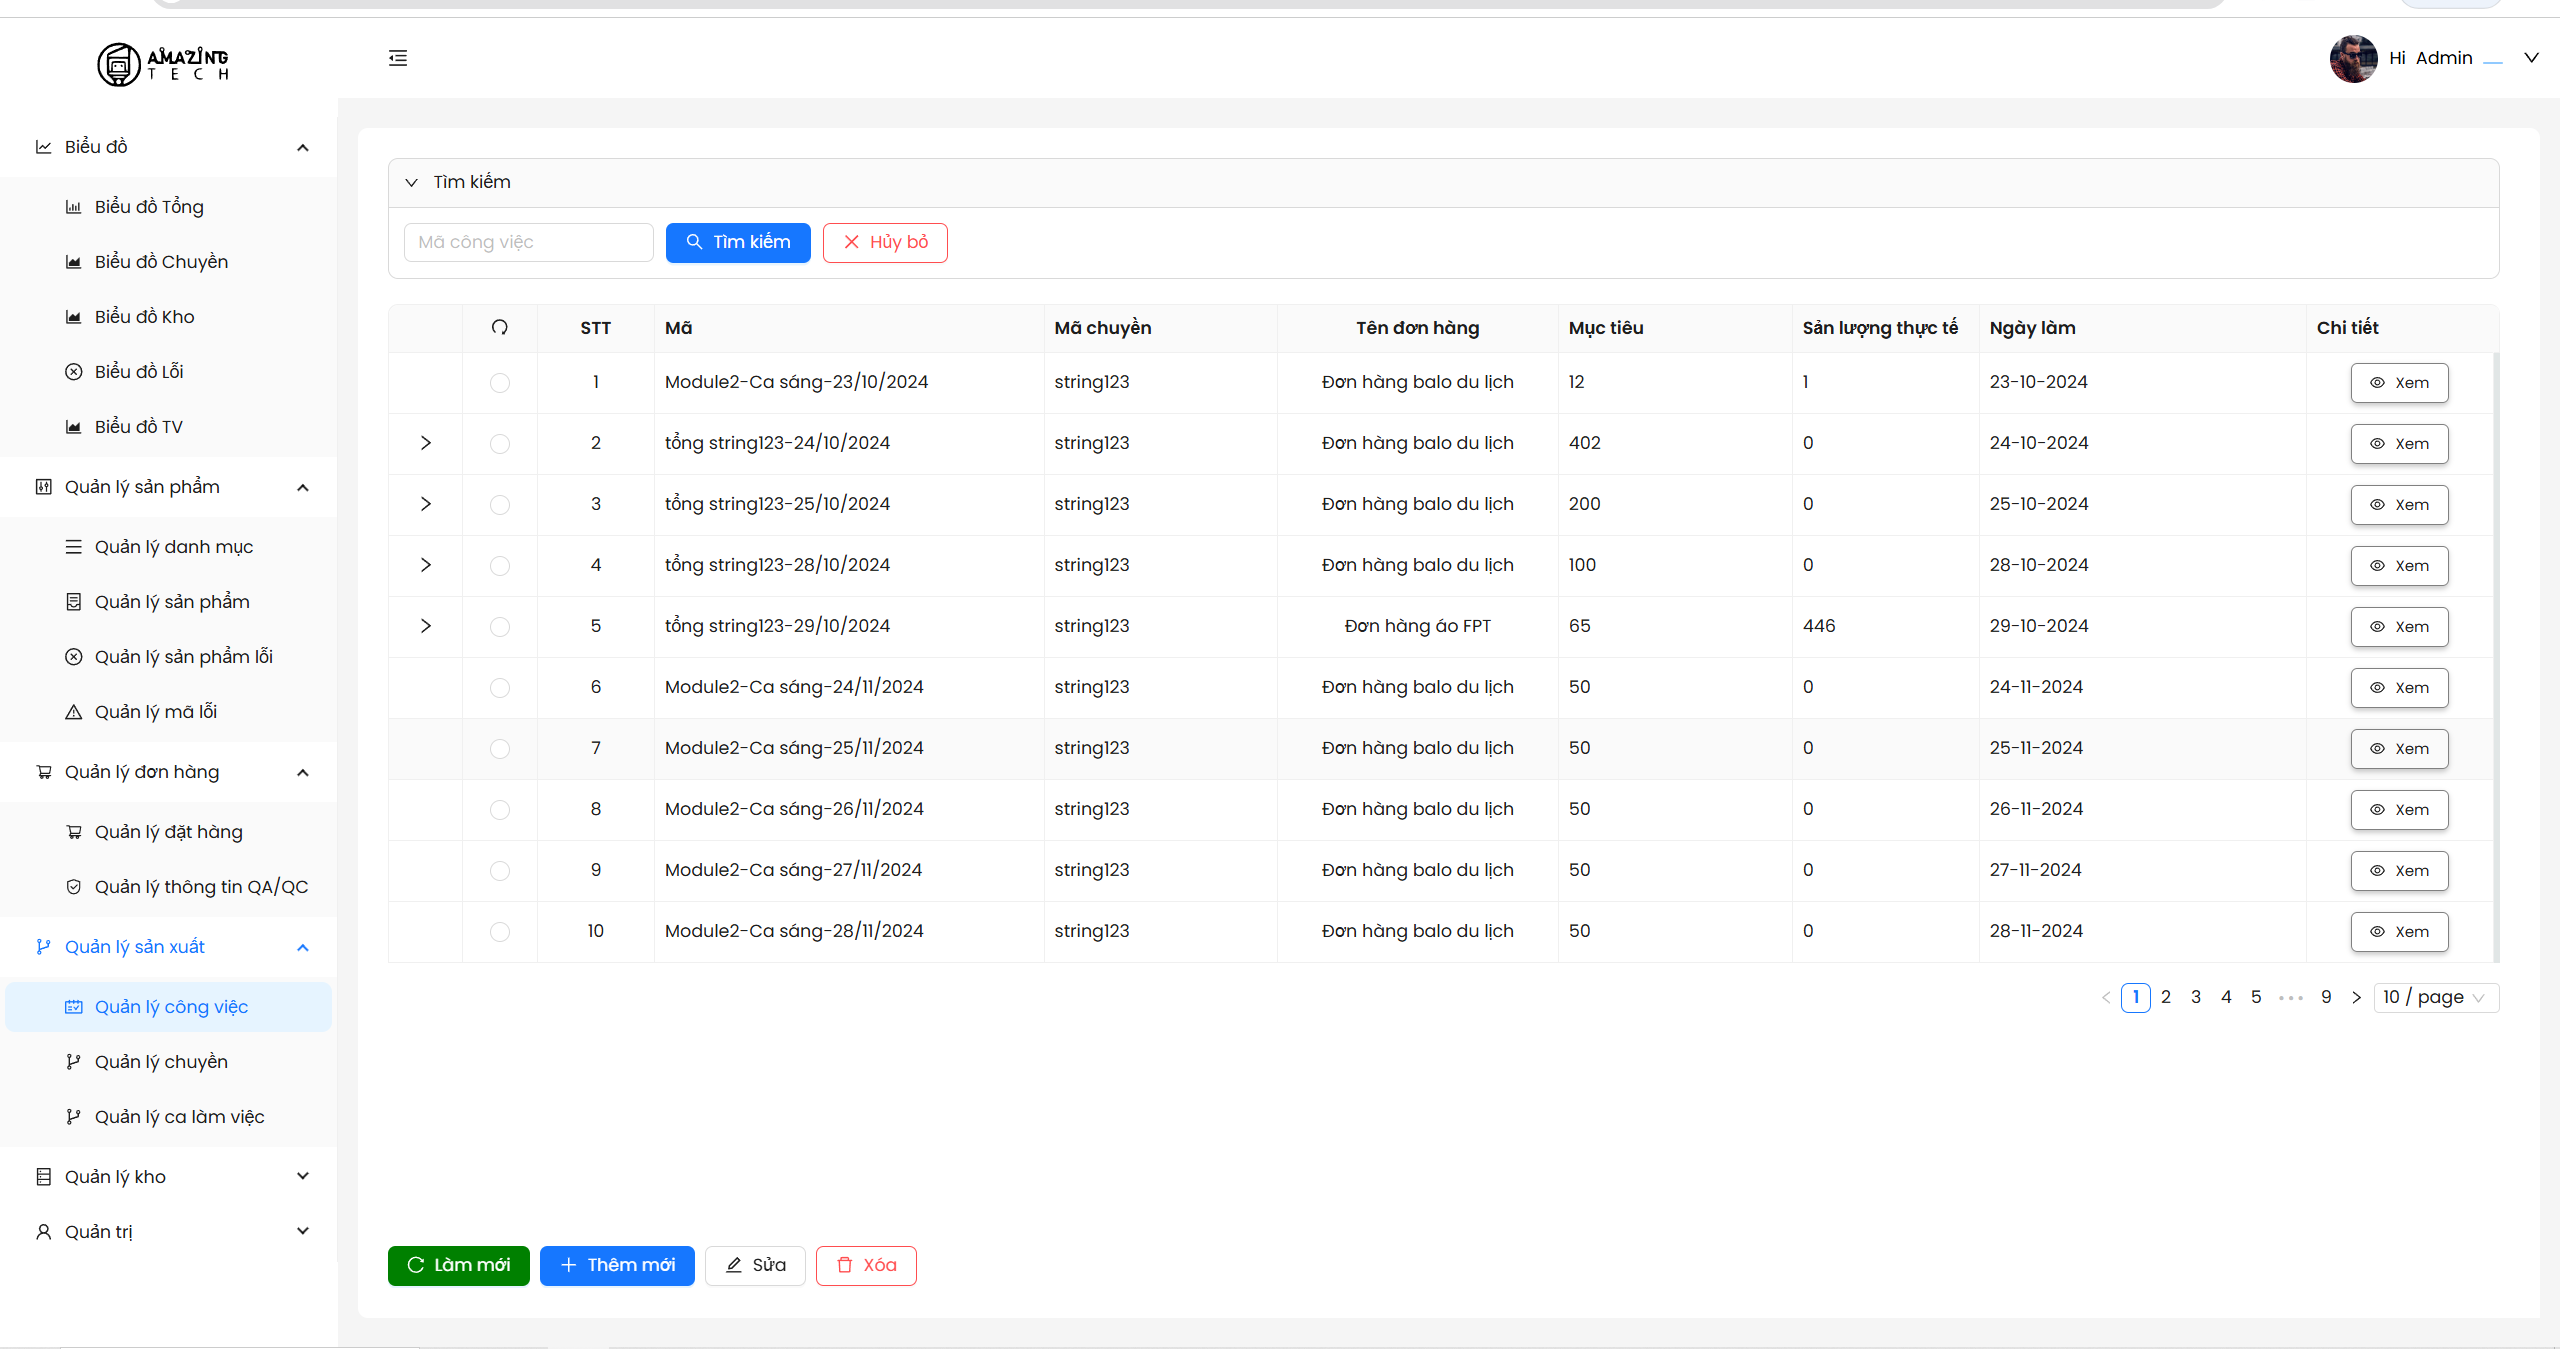This screenshot has width=2560, height=1349.
Task: Select radio button for row 10
Action: (500, 932)
